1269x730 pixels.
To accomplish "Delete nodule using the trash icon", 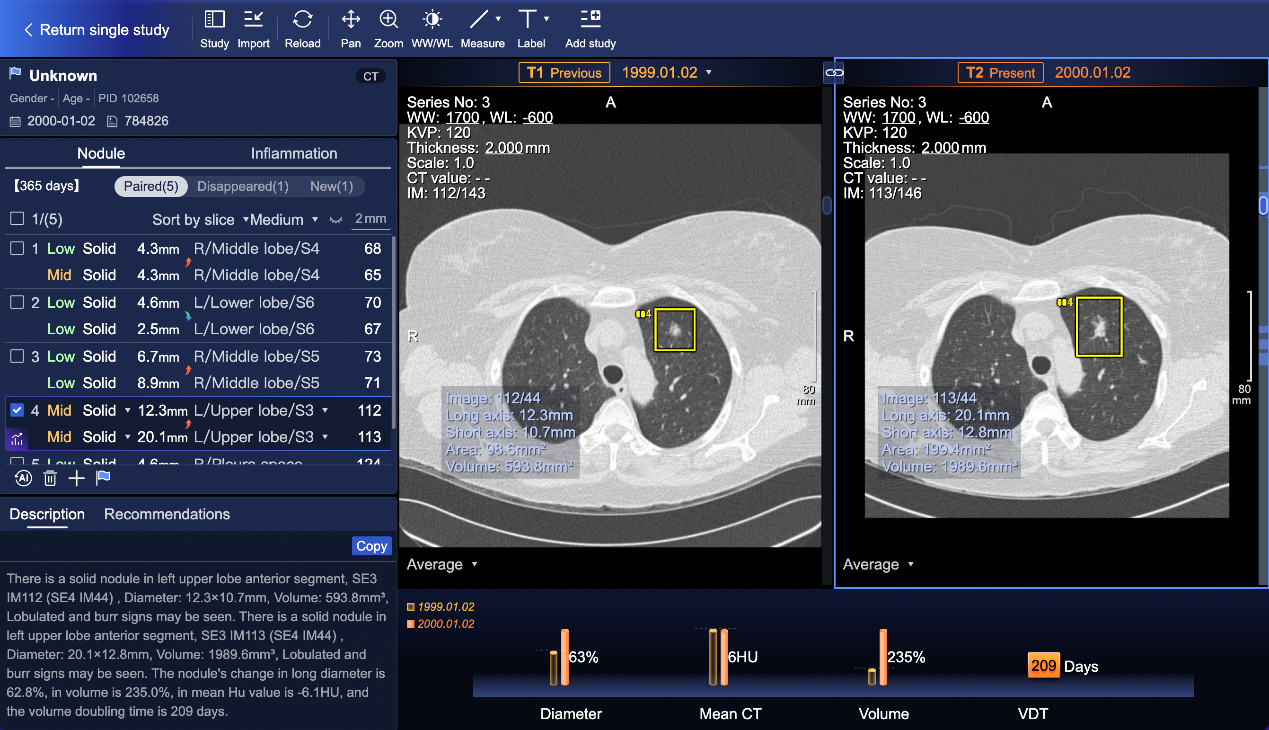I will (50, 479).
